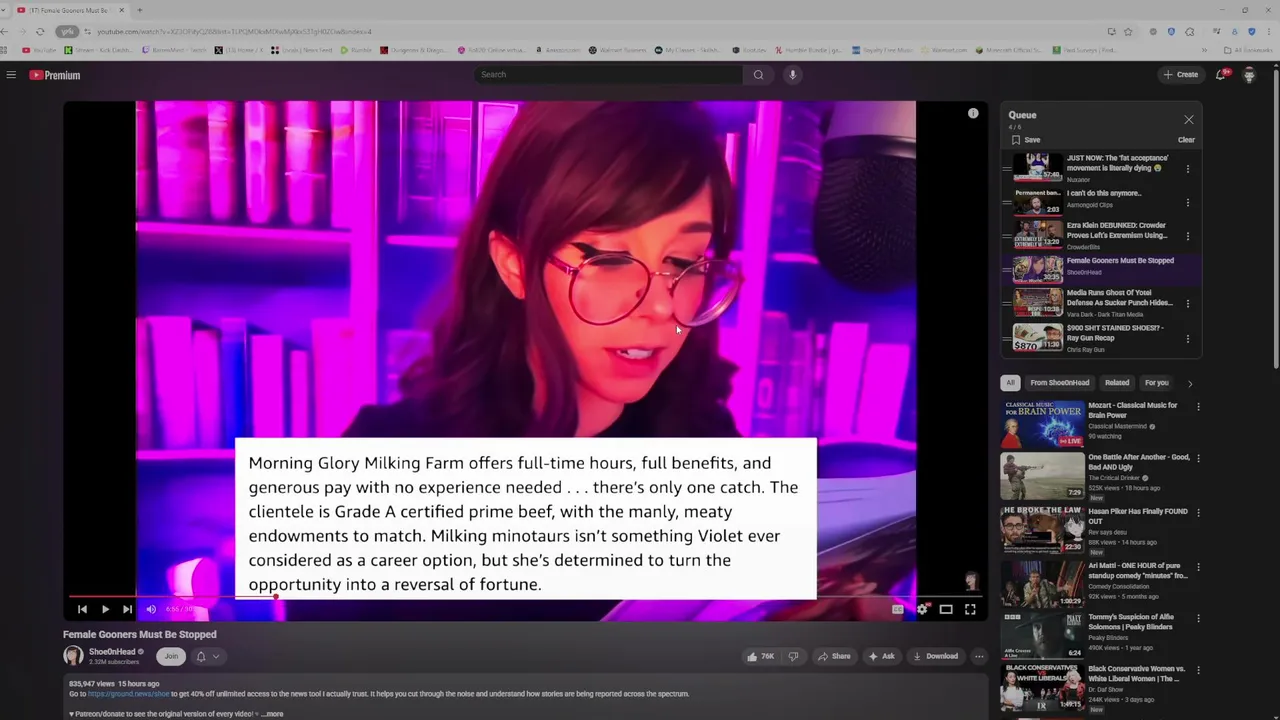Skip to the previous video in the queue
Screen dimensions: 1280x720
[82, 609]
